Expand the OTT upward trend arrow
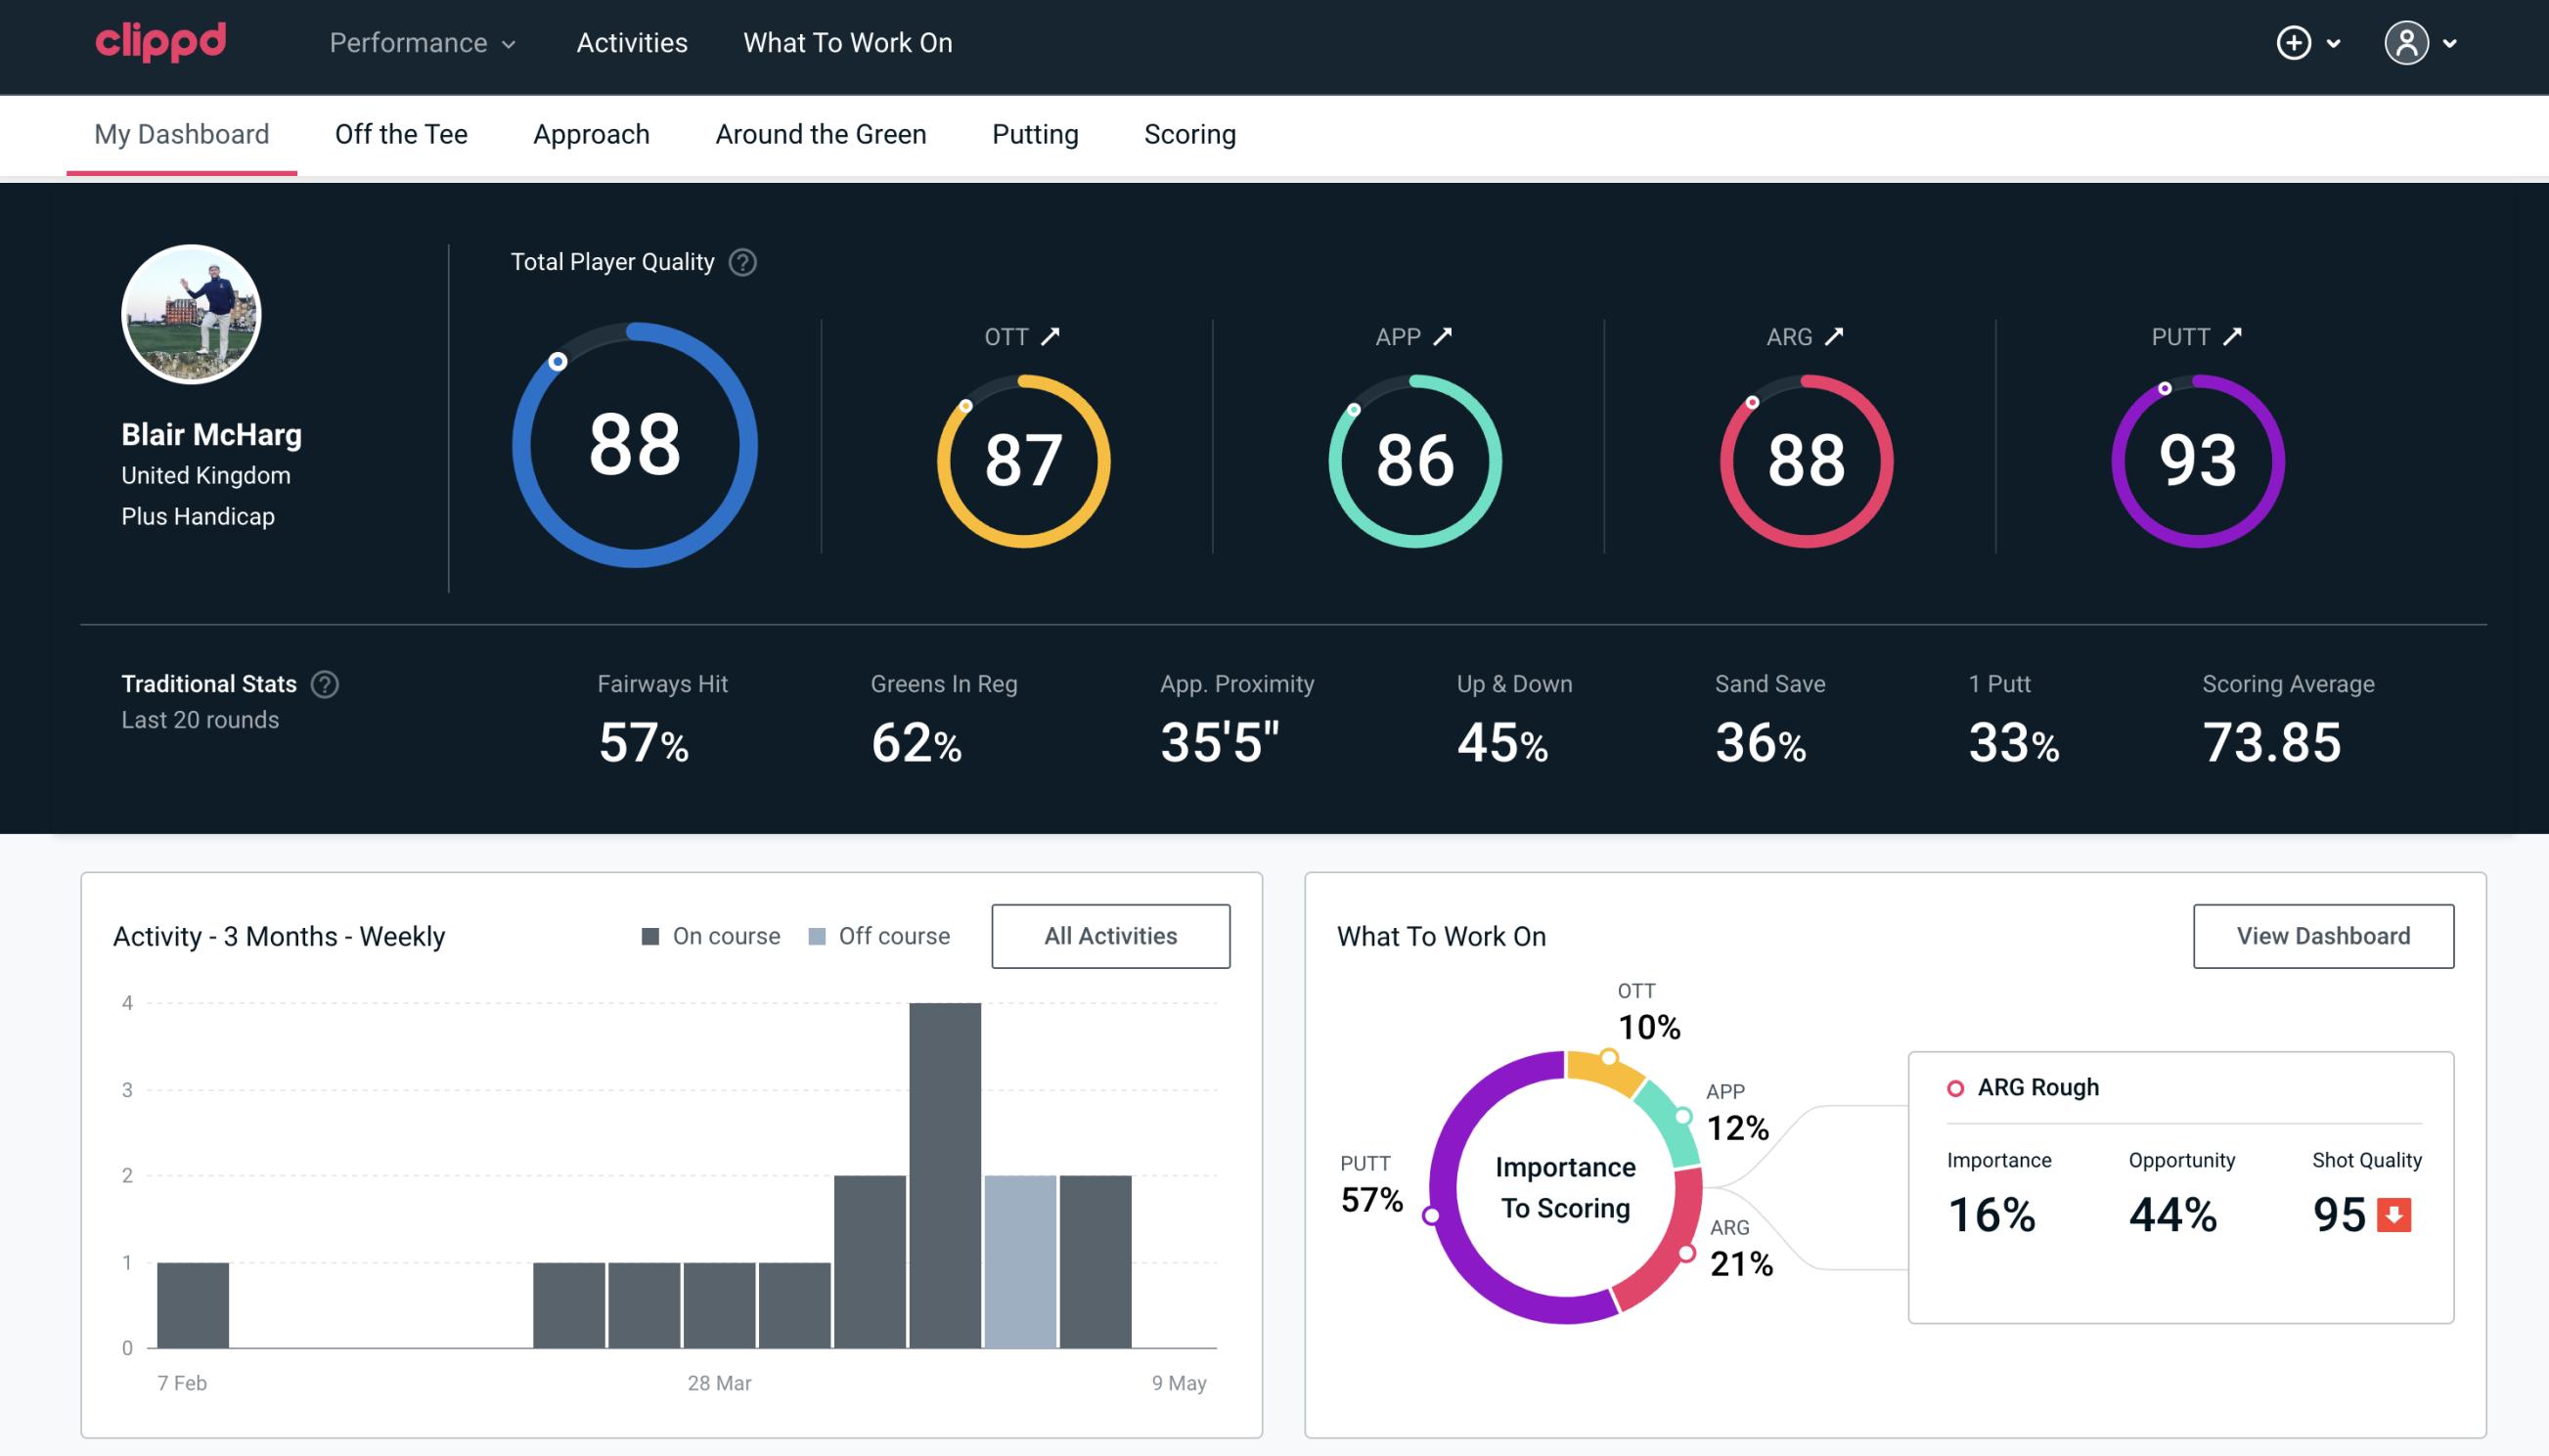Viewport: 2549px width, 1456px height. pos(1052,336)
